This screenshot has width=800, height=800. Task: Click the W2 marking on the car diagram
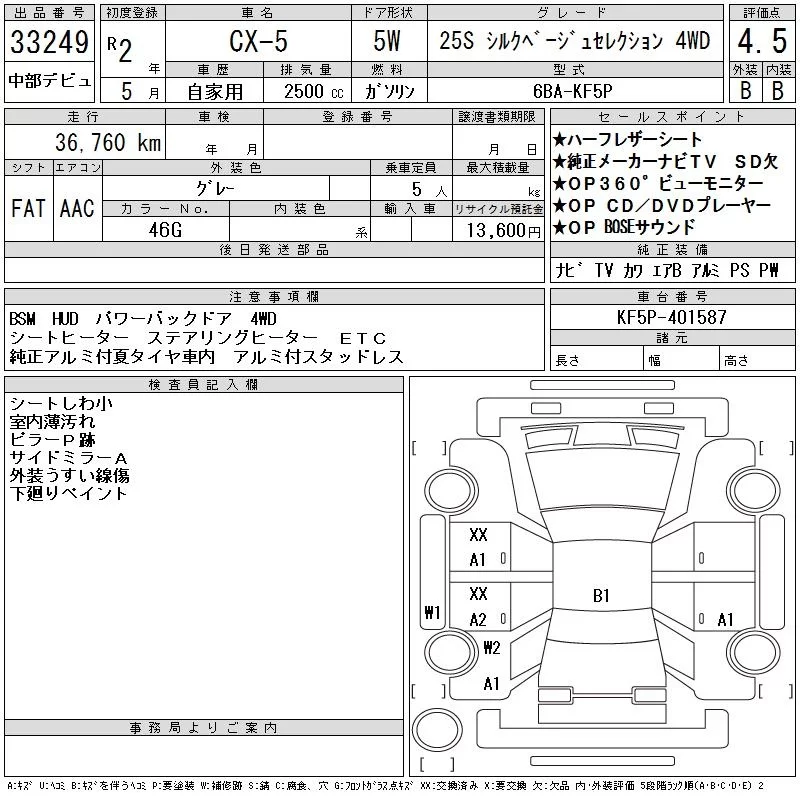pos(491,647)
